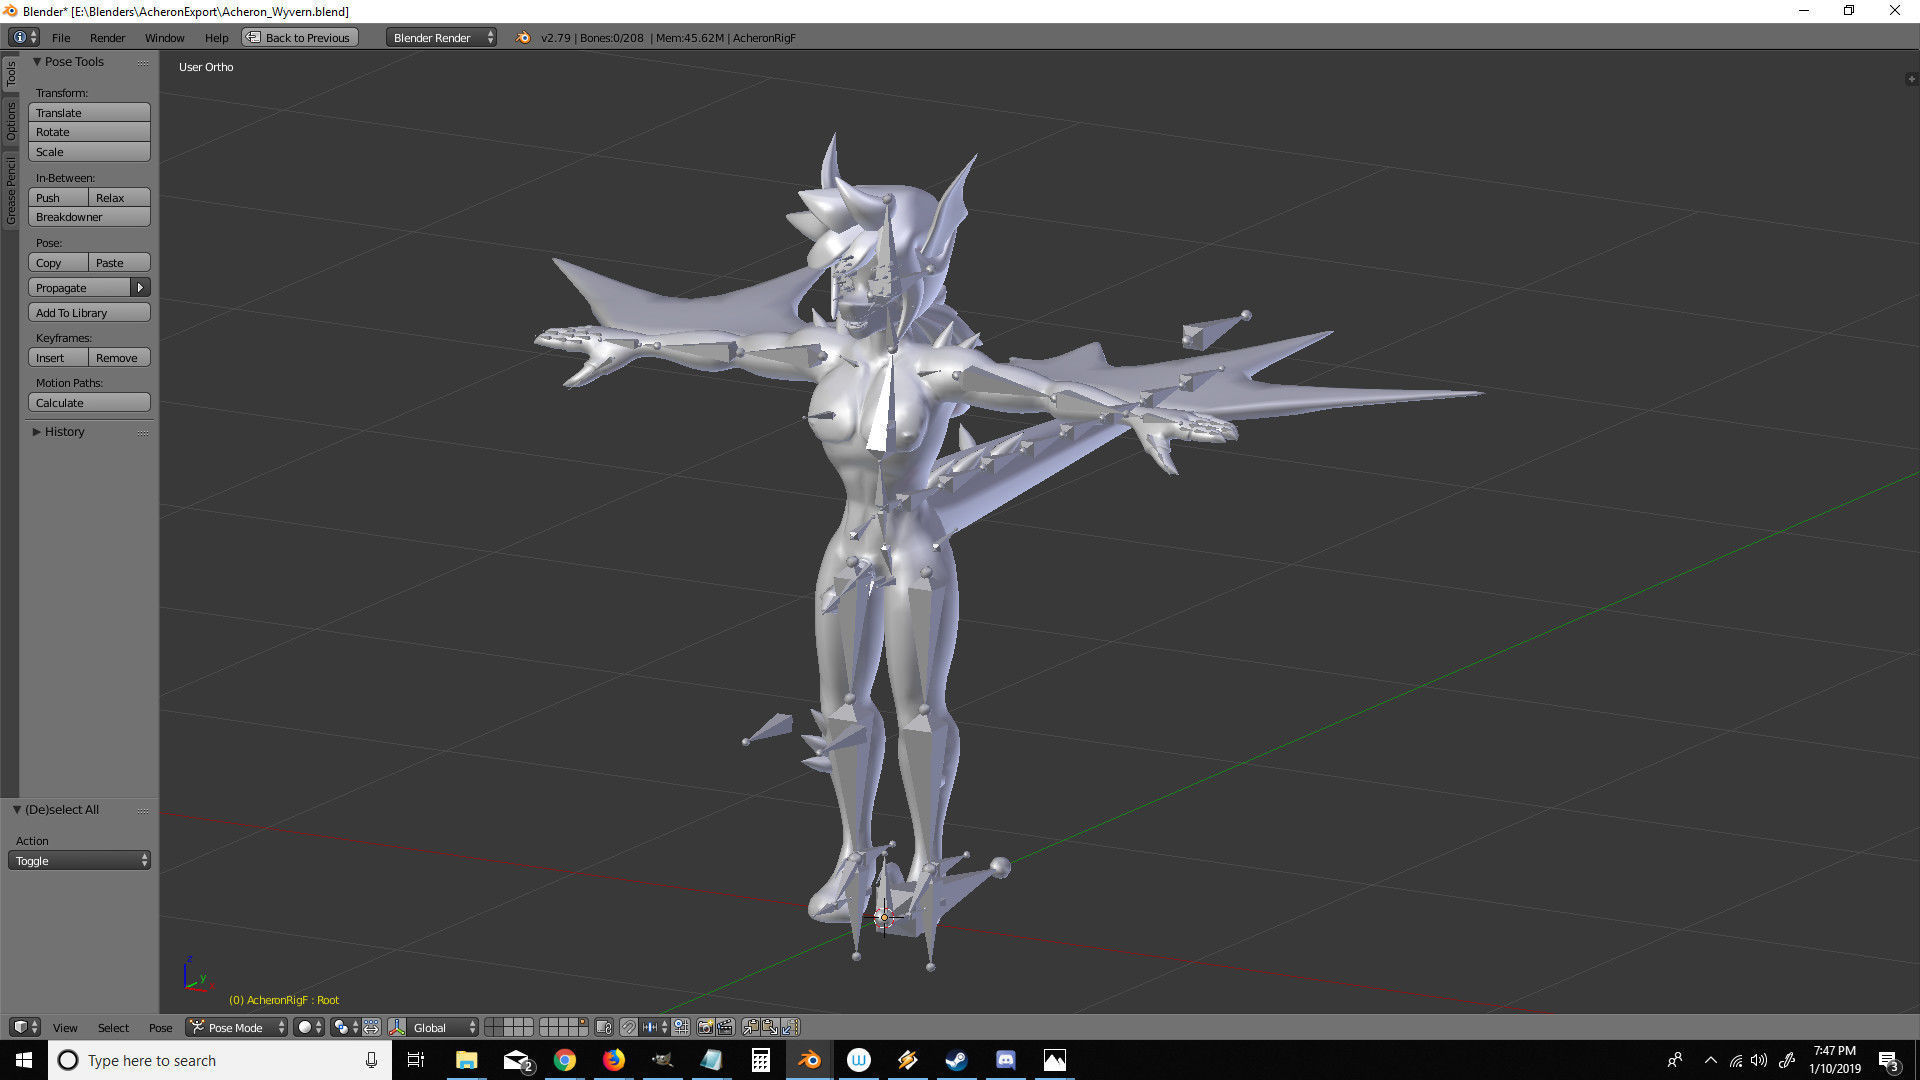The height and width of the screenshot is (1080, 1920).
Task: Open the Toggle action dropdown
Action: click(79, 861)
